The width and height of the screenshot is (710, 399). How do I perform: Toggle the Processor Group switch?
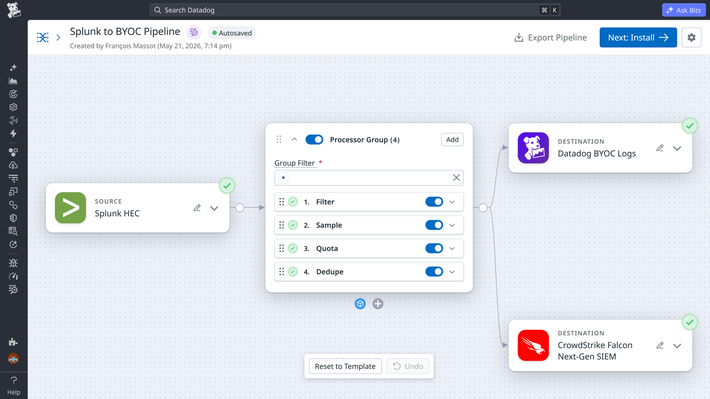pyautogui.click(x=314, y=139)
